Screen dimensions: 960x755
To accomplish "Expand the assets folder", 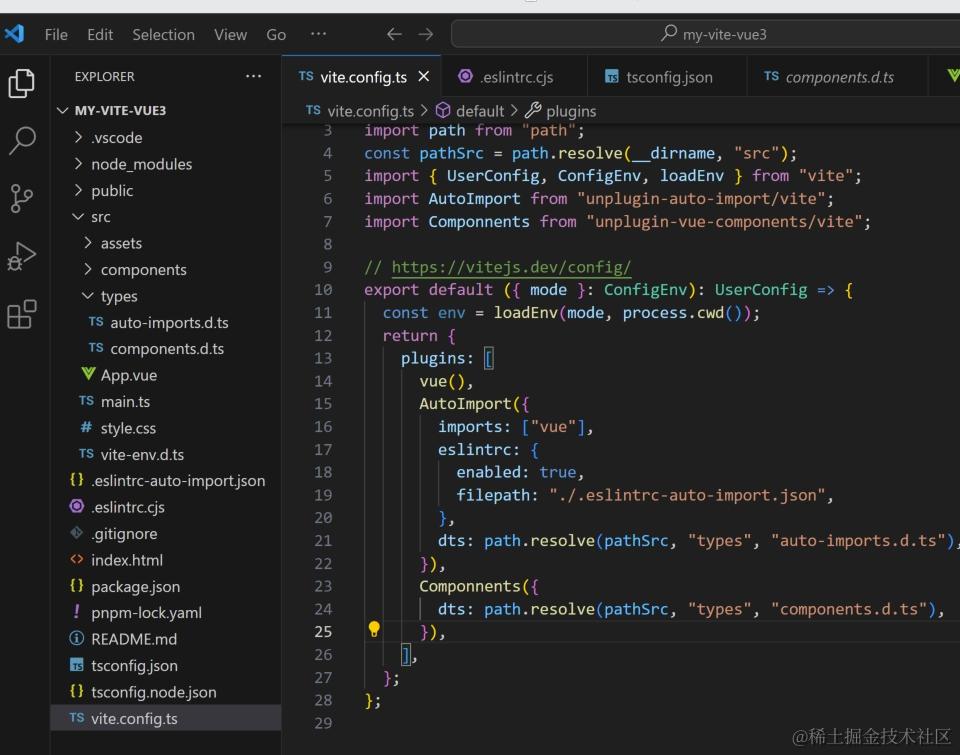I will (88, 243).
